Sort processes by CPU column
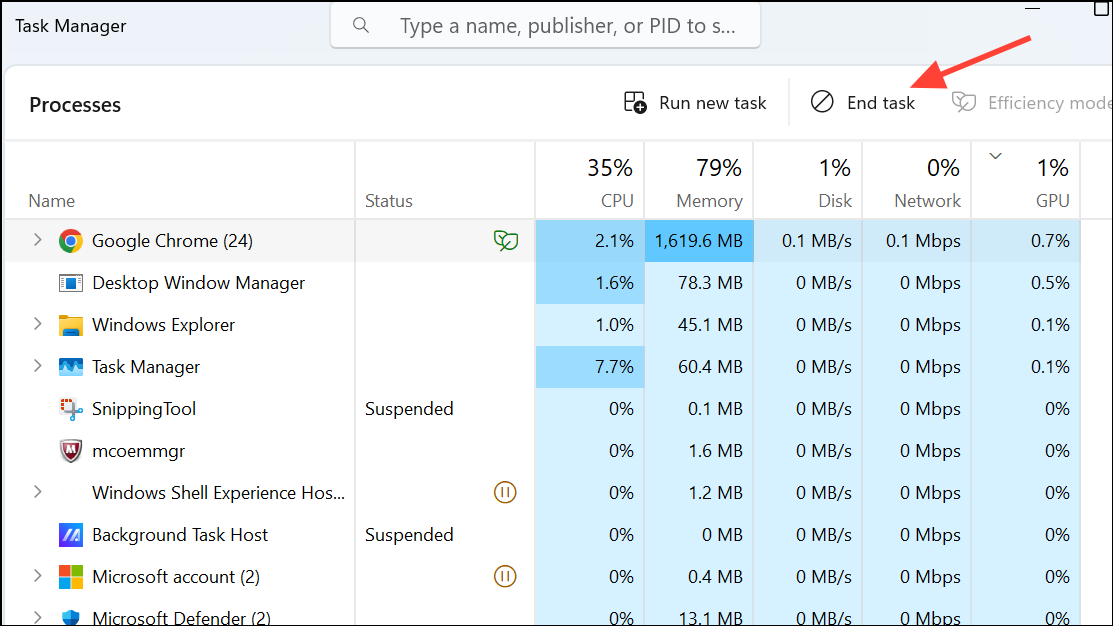 tap(590, 181)
